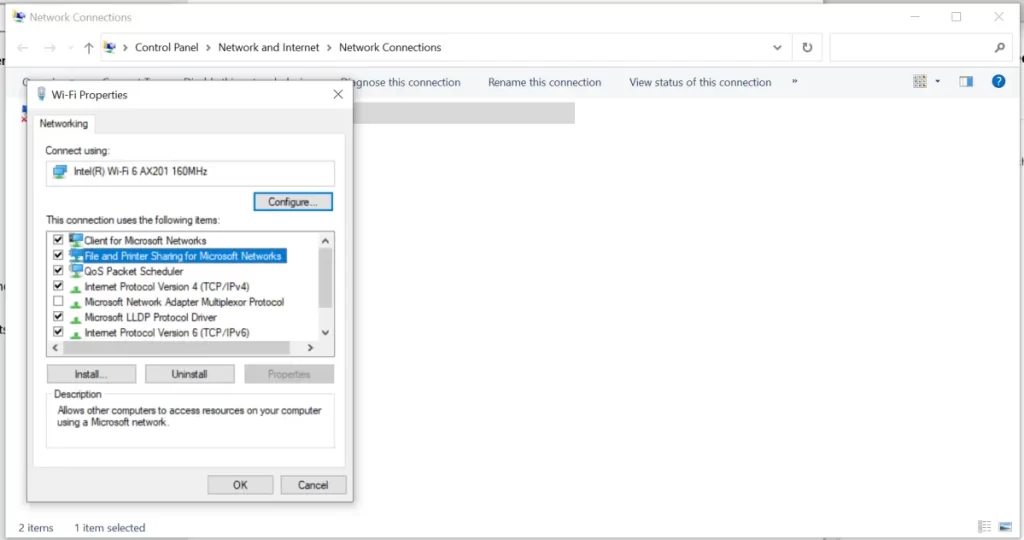
Task: Uncheck Client for Microsoft Networks checkbox
Action: pyautogui.click(x=58, y=240)
